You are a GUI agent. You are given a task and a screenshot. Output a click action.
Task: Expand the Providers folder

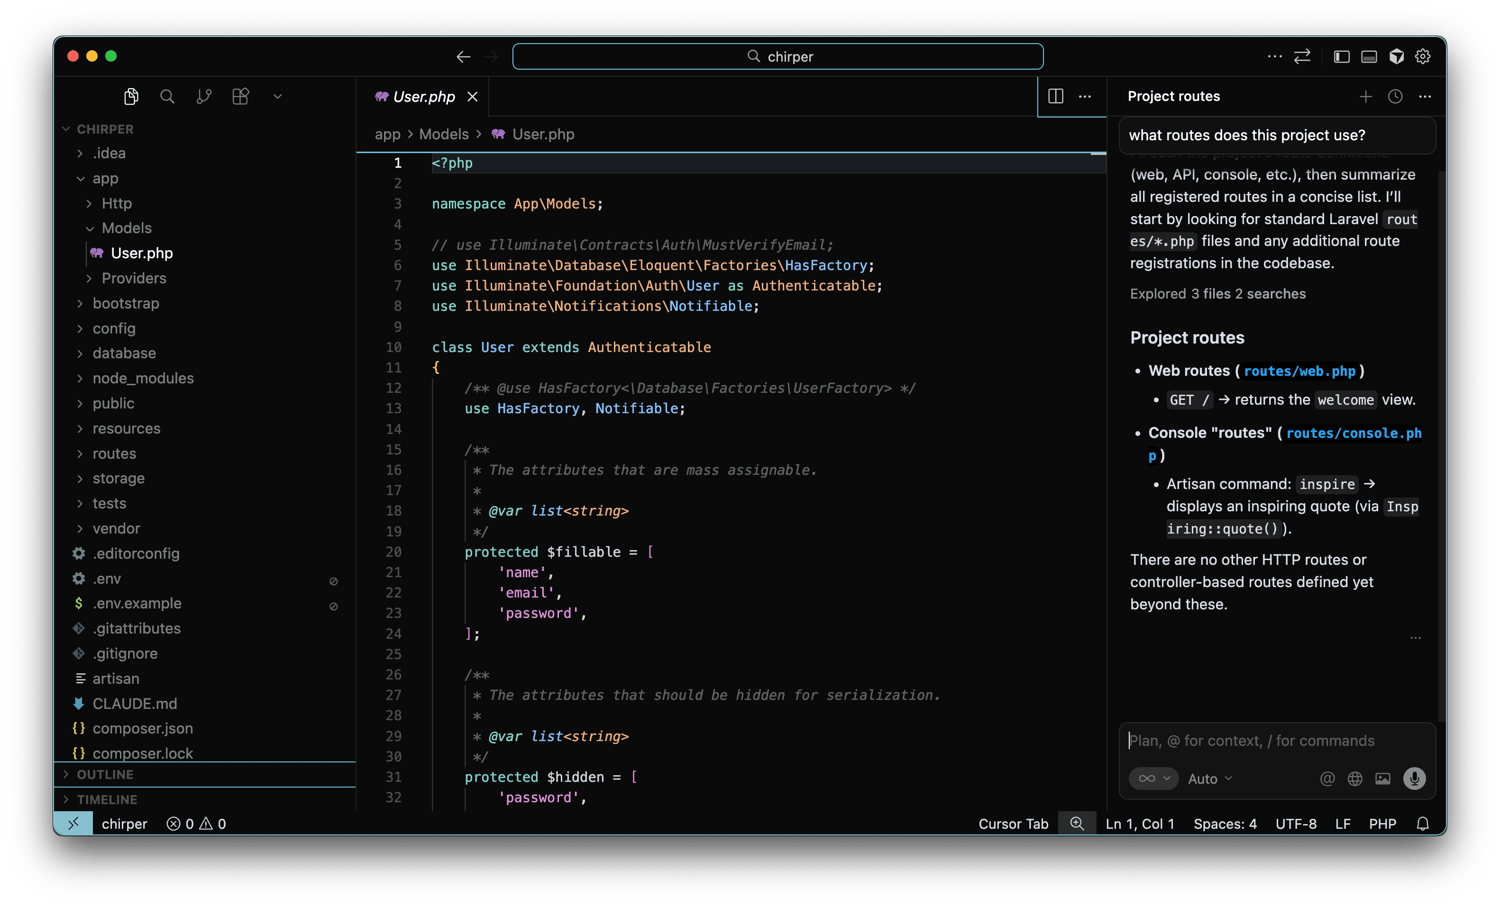coord(205,278)
